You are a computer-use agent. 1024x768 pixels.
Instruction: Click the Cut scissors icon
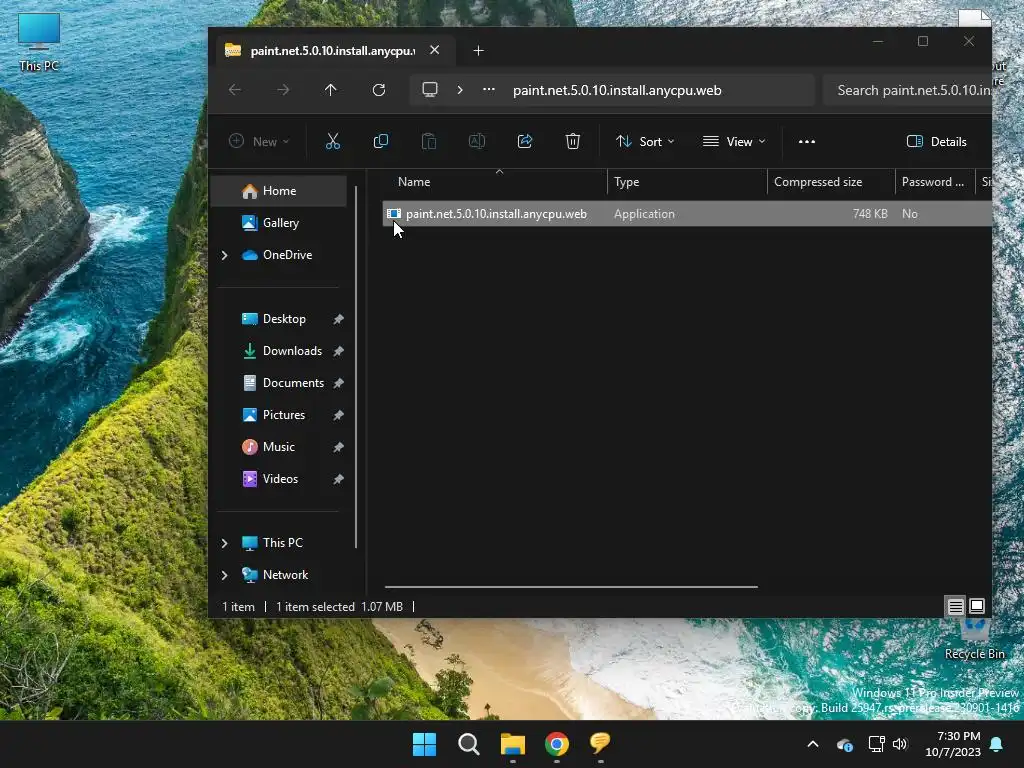333,141
